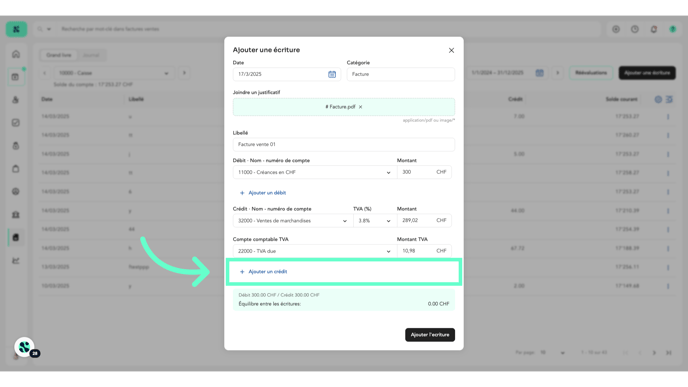Click Ajouter l'écriture button
Image resolution: width=688 pixels, height=387 pixels.
pos(430,335)
